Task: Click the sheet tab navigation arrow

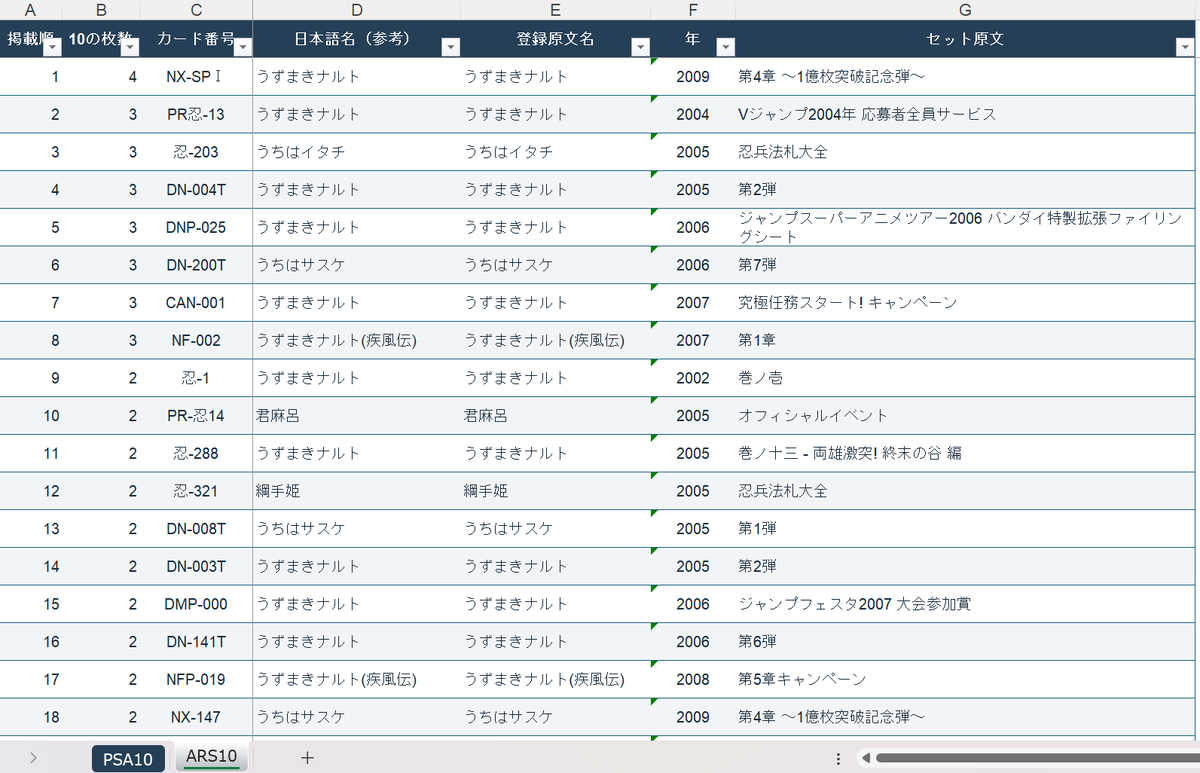Action: pos(33,758)
